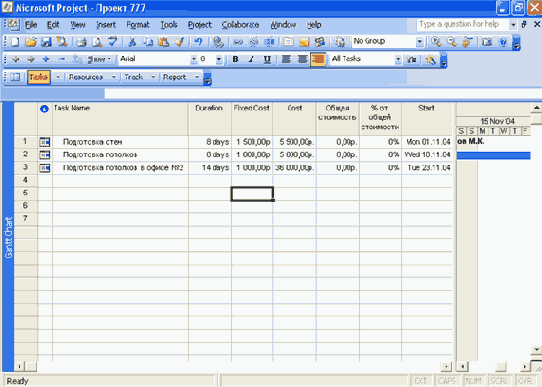Hide subtasks with minus icon

[62, 59]
